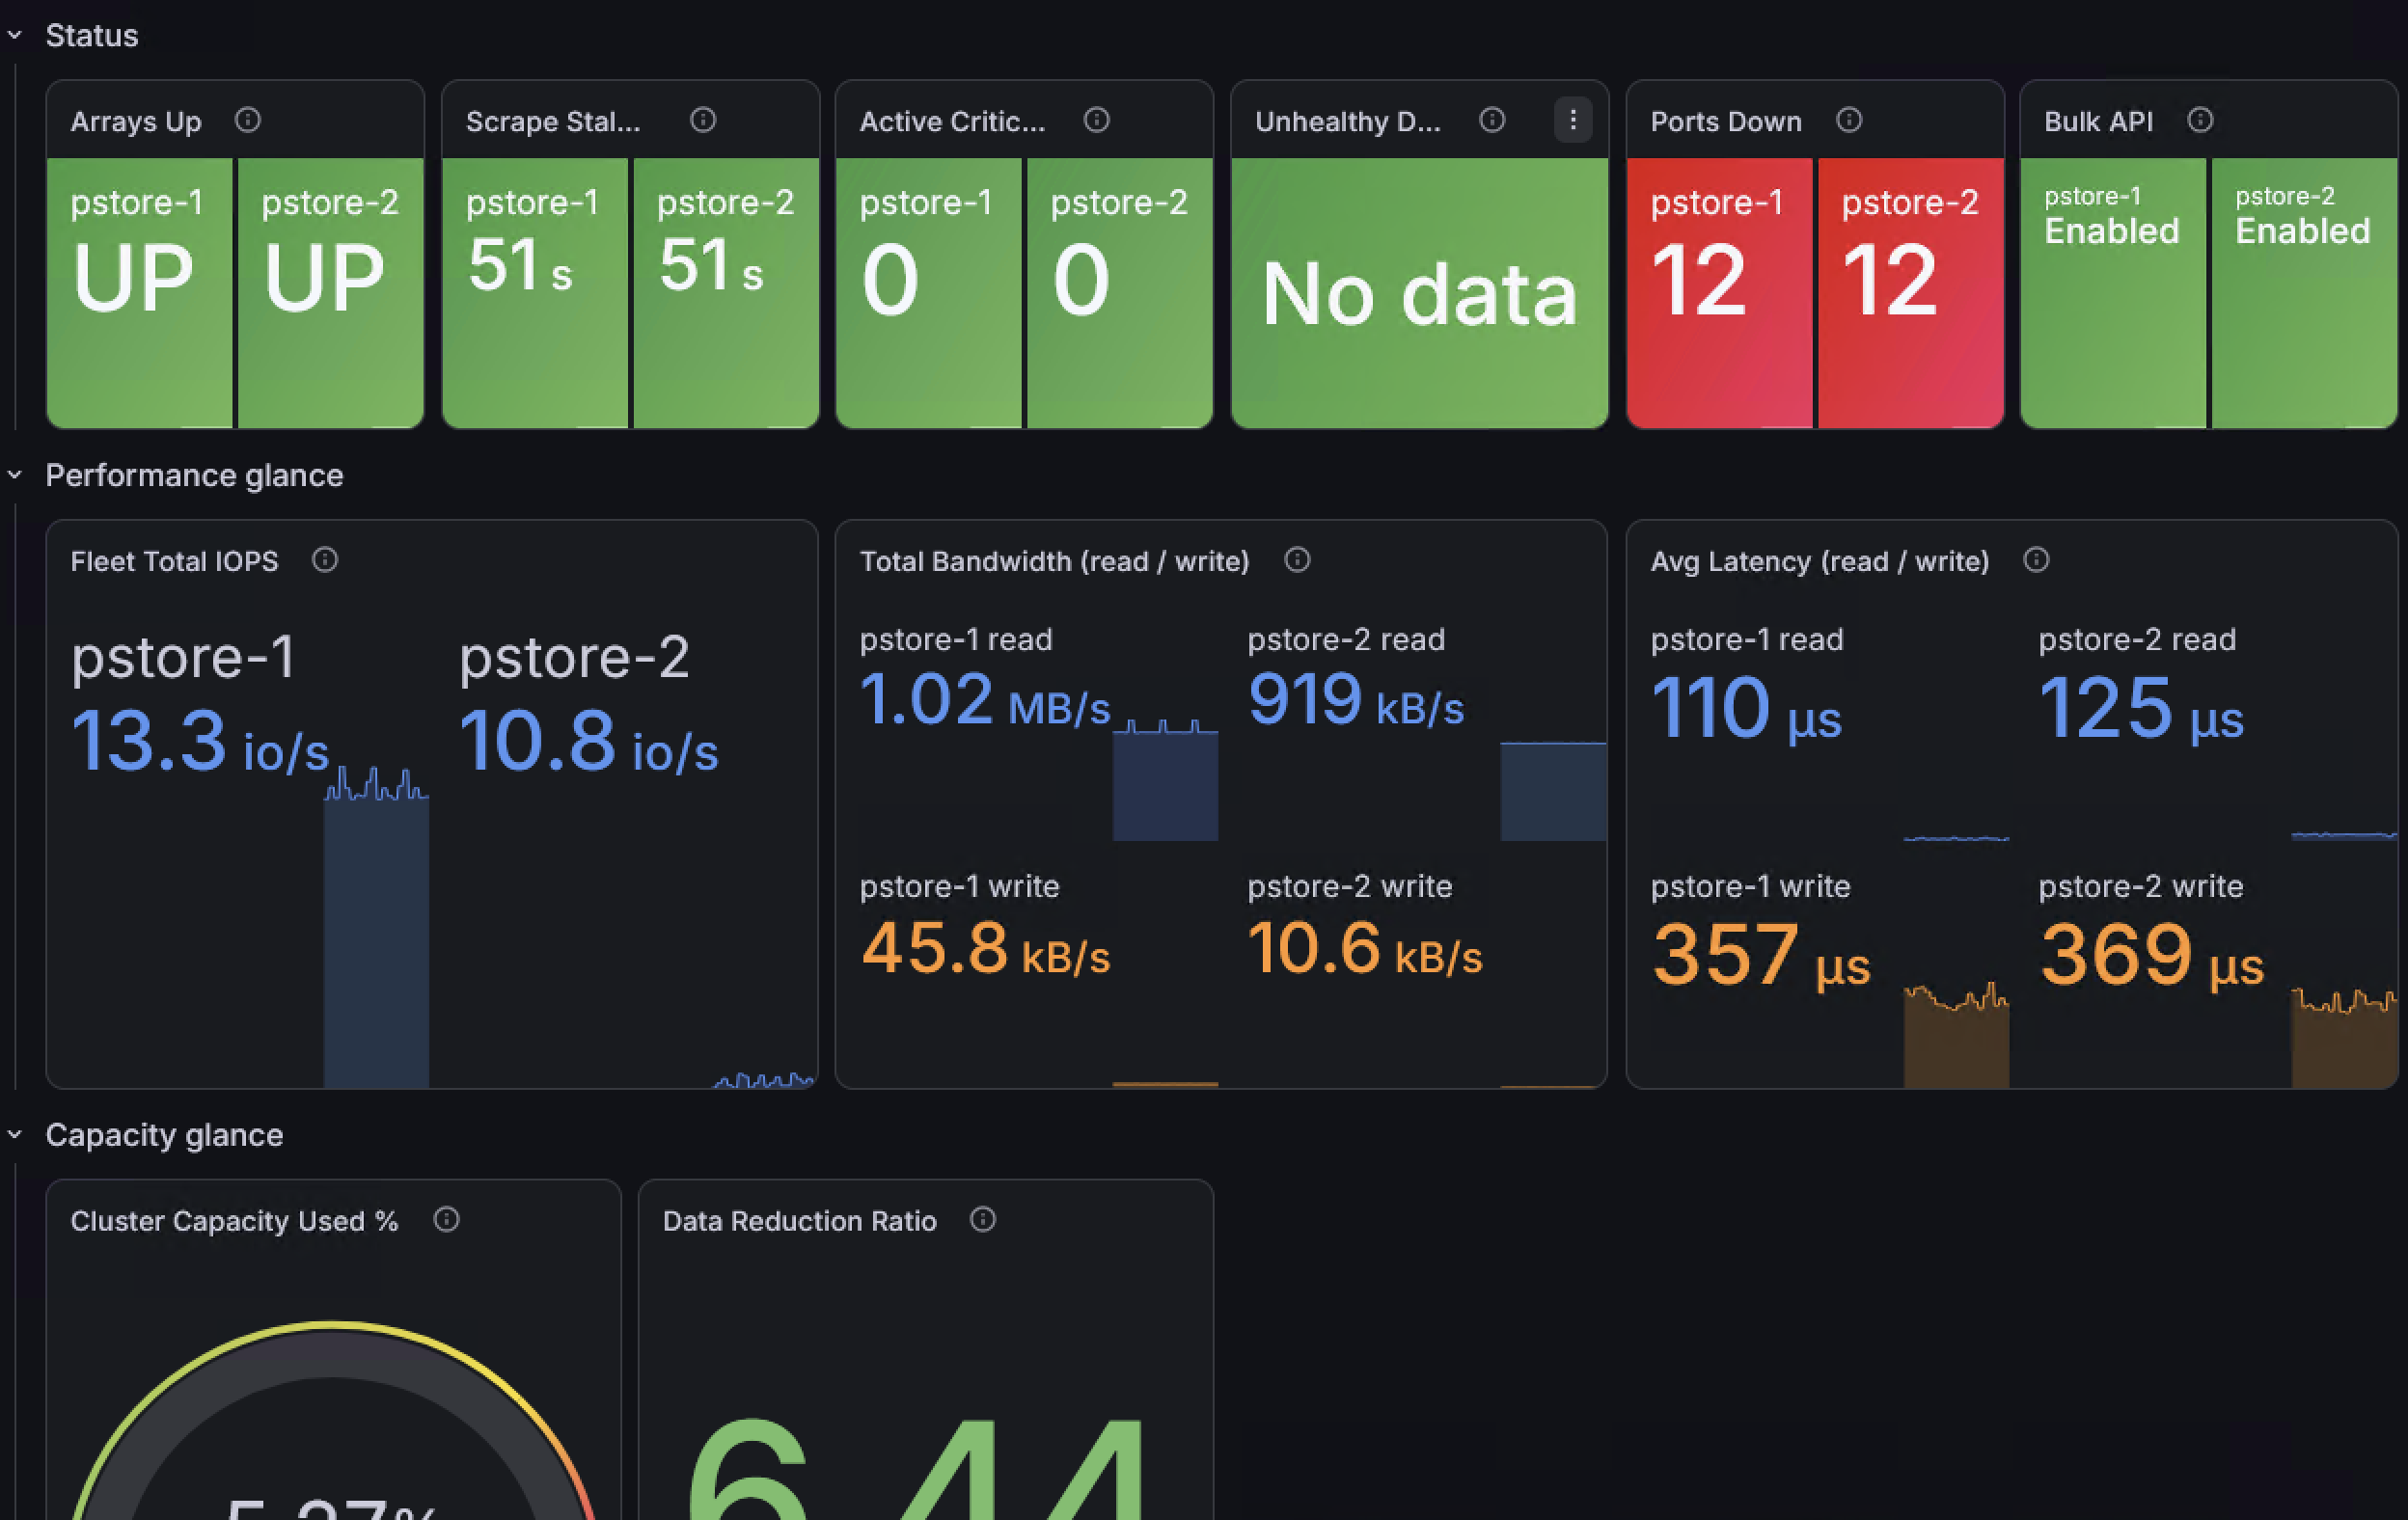This screenshot has width=2408, height=1520.
Task: Open info icon on Ports Down panel
Action: 1849,120
